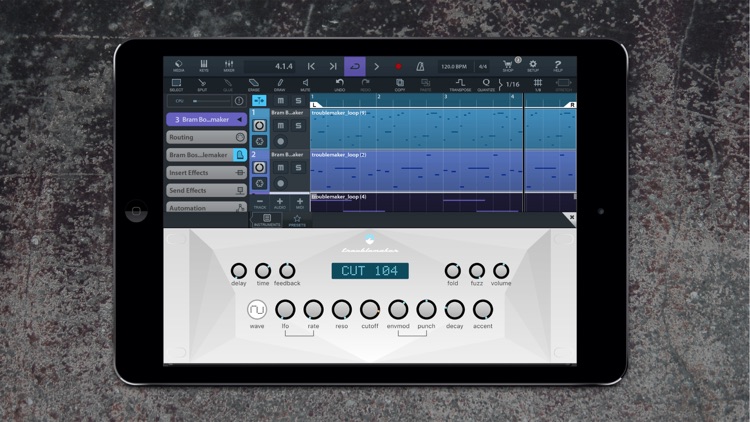Viewport: 750px width, 422px height.
Task: Mute track 1 with M button
Action: tap(281, 125)
